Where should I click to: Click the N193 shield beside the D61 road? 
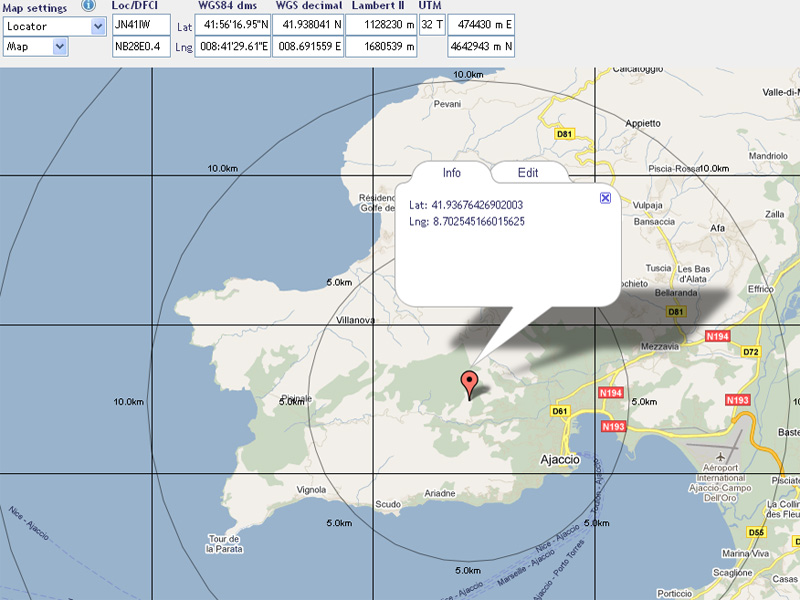pos(613,427)
